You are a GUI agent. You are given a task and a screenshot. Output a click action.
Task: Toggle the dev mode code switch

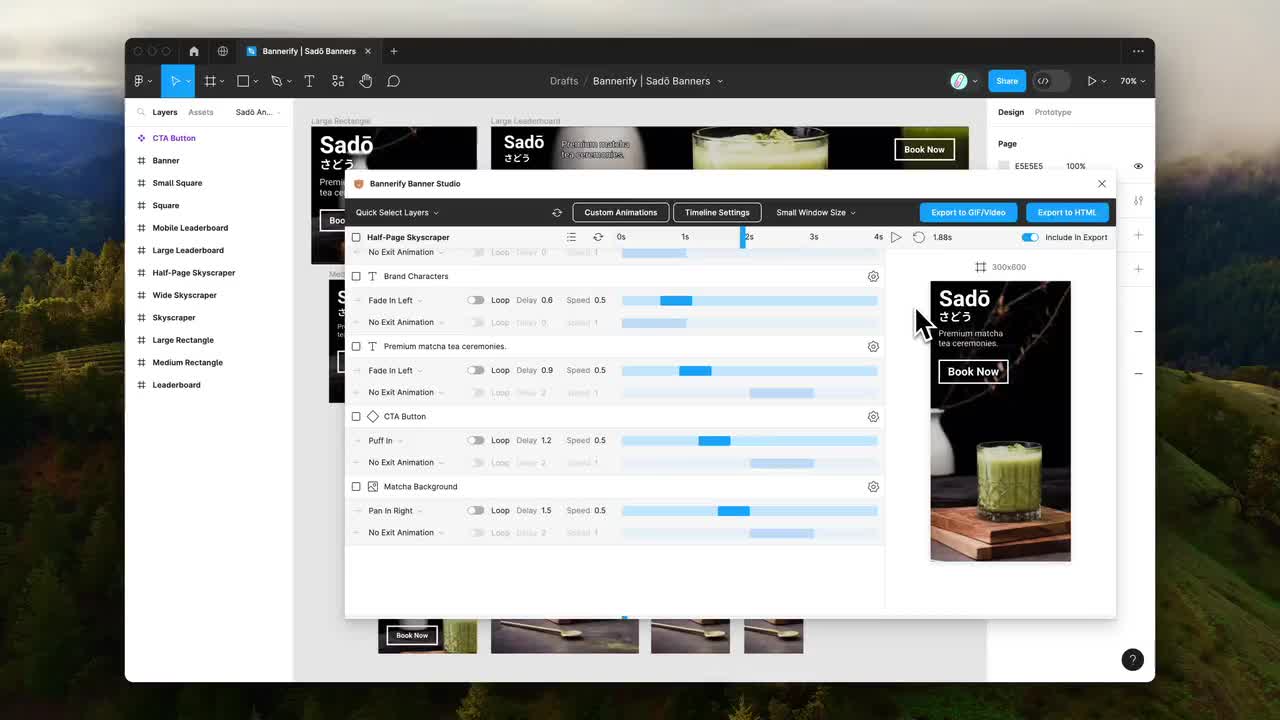pos(1050,81)
